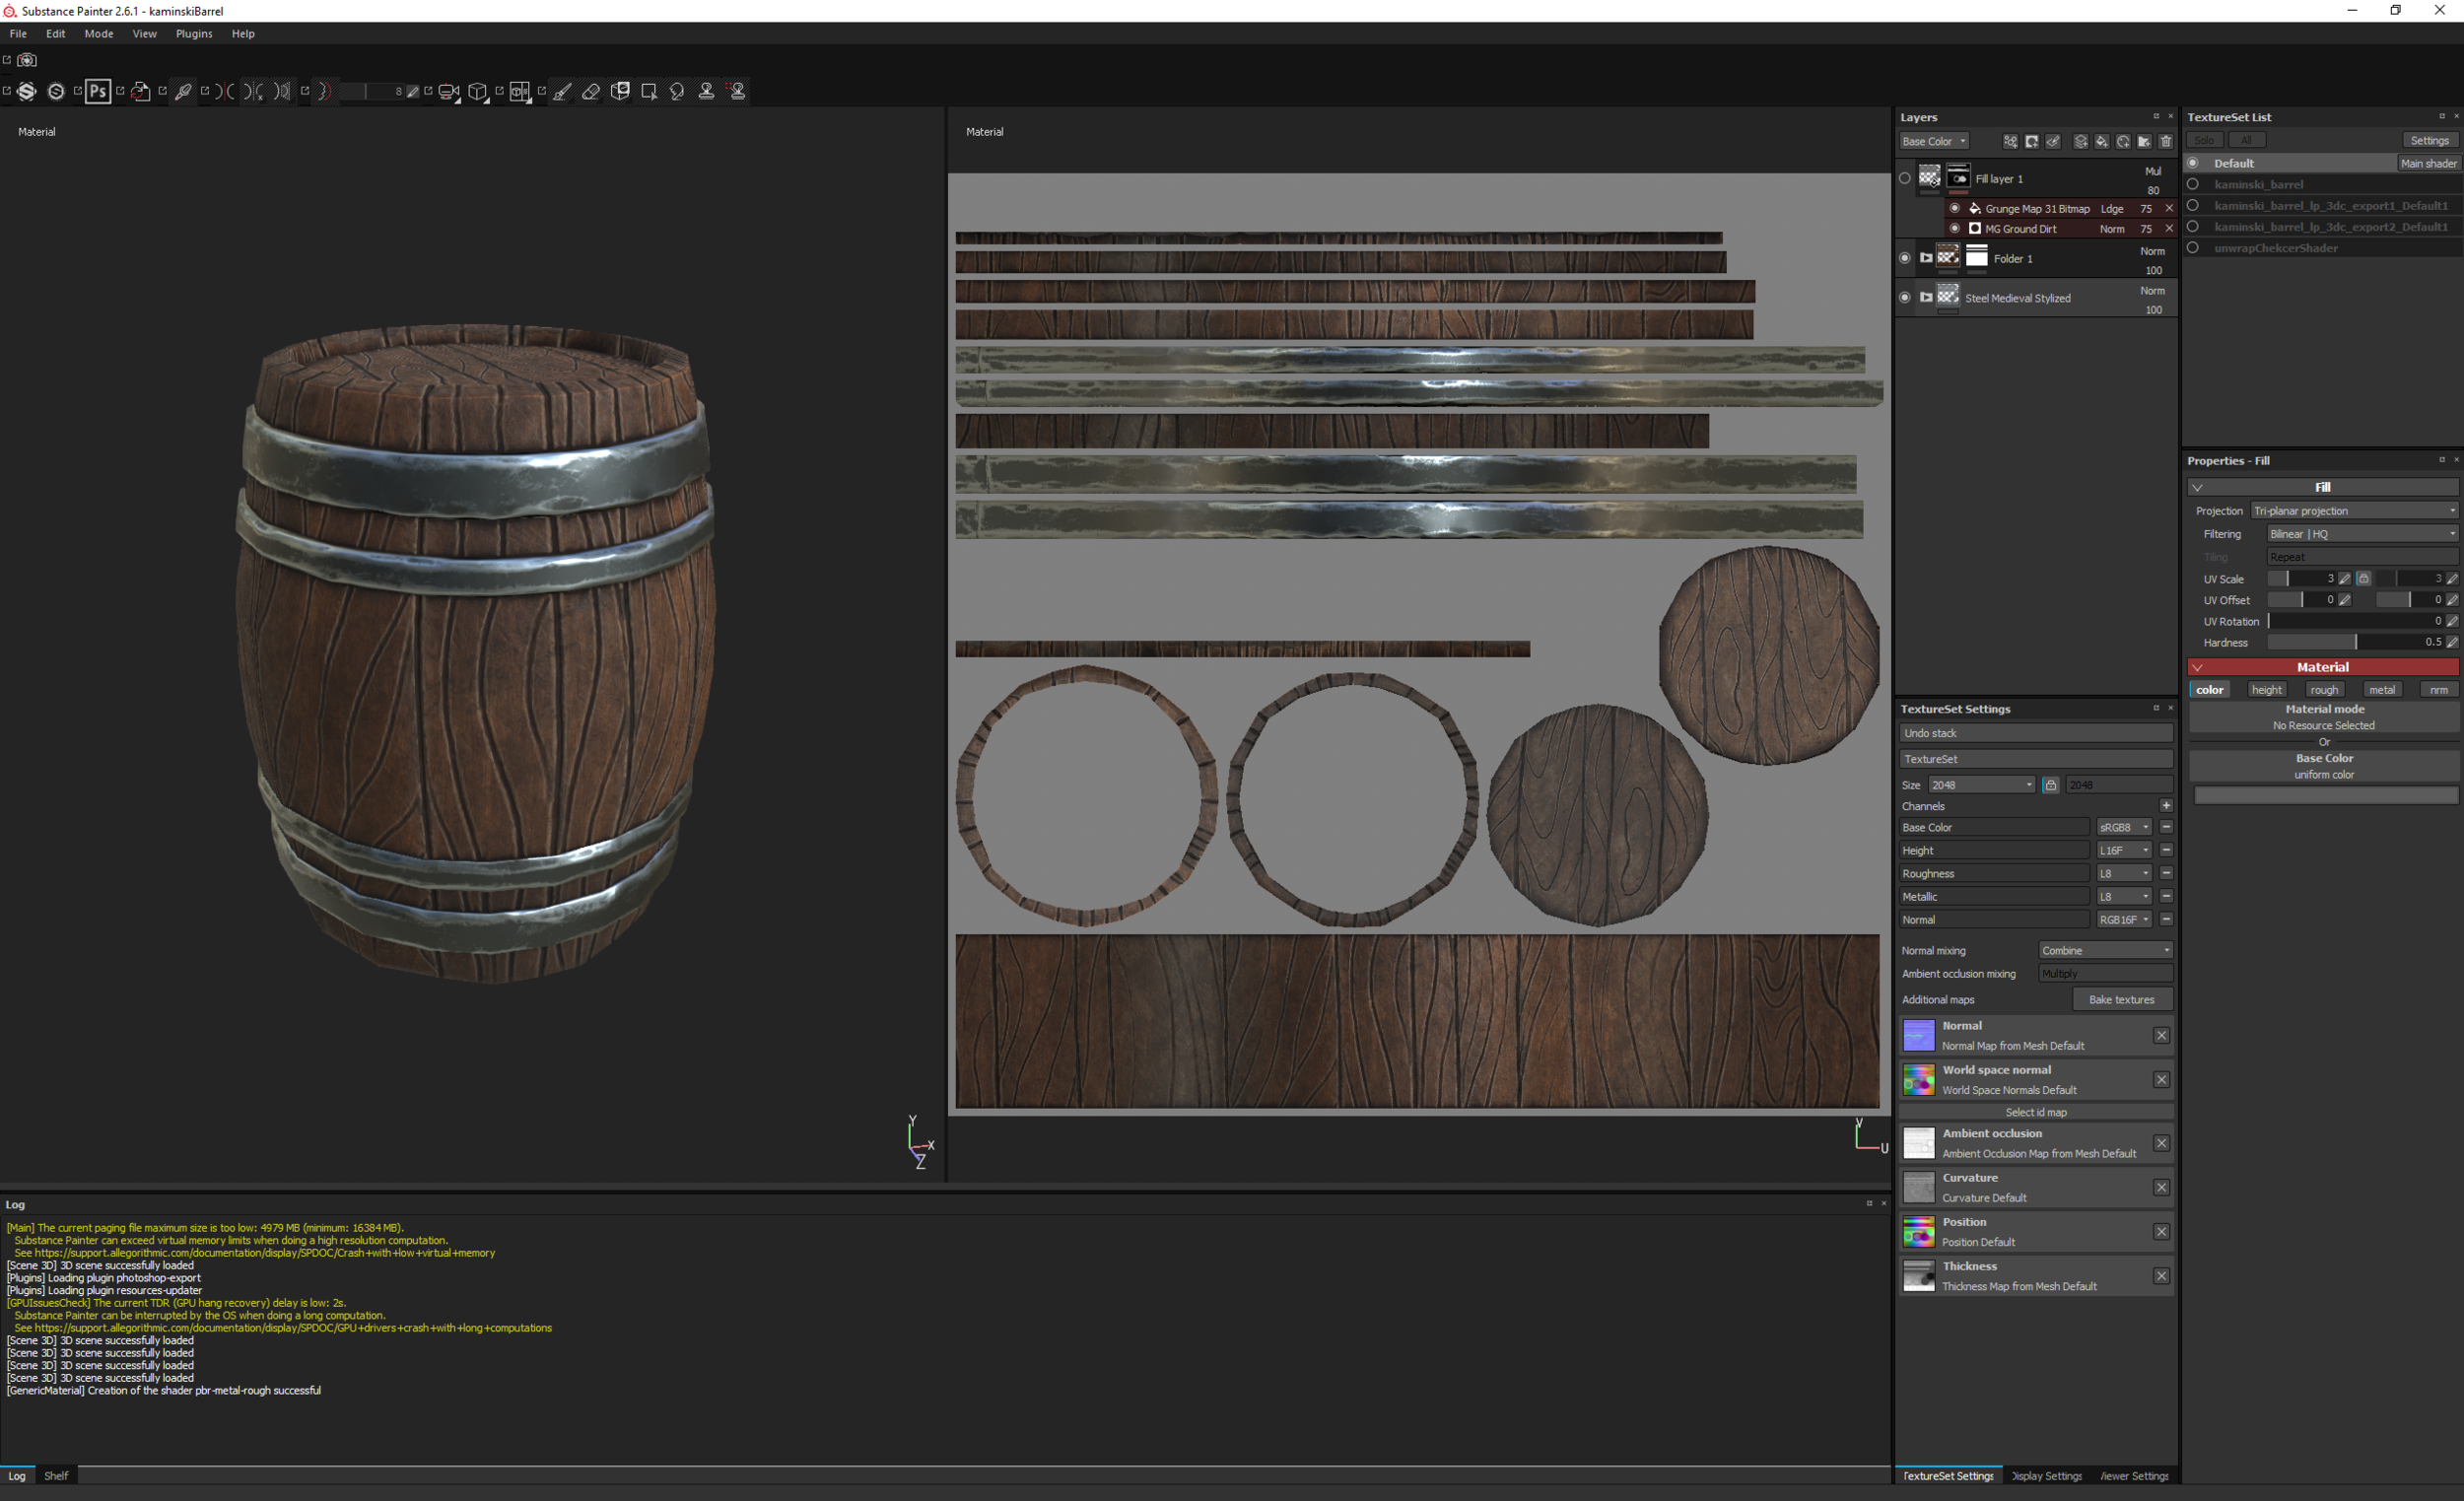The height and width of the screenshot is (1501, 2464).
Task: Select the Polygon fill tool
Action: [x=649, y=91]
